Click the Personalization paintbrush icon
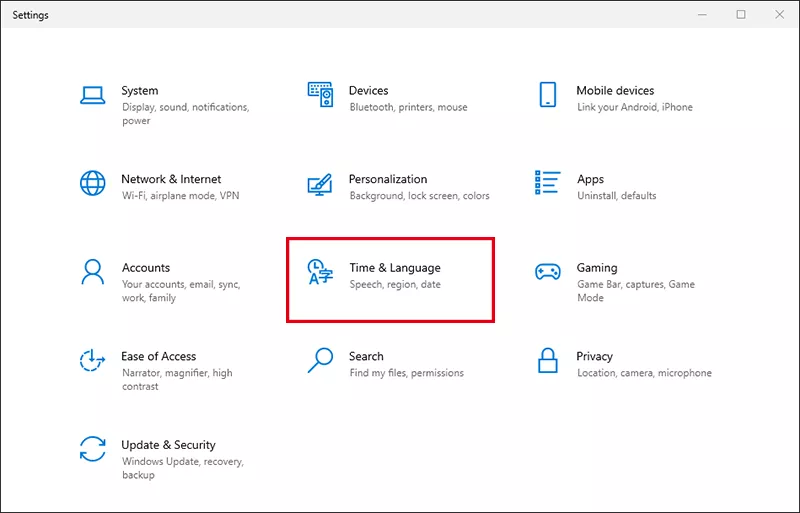 pos(320,184)
